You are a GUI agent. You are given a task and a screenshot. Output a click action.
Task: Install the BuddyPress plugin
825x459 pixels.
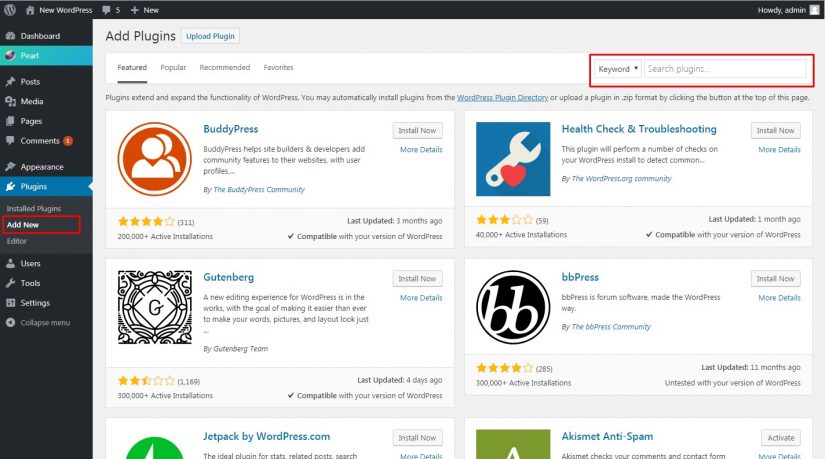417,131
